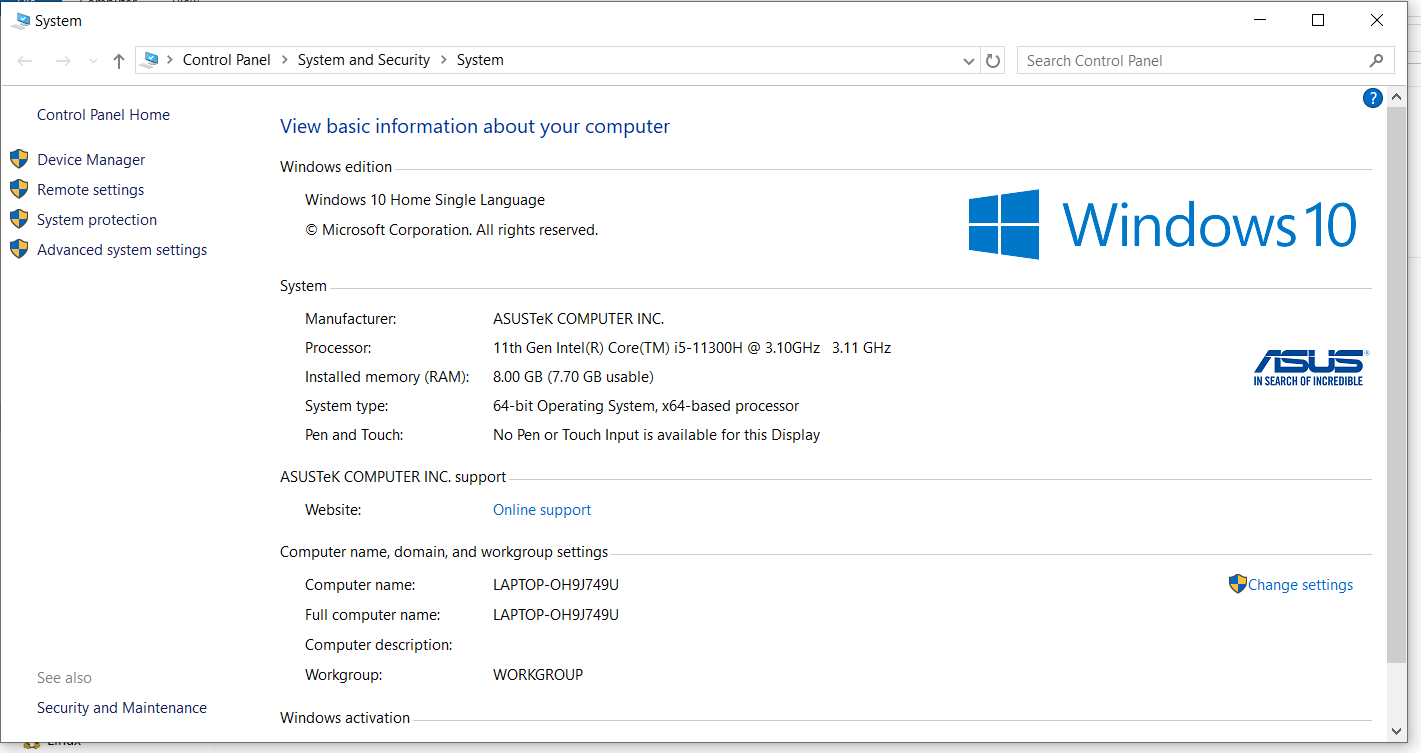Open Change settings for computer name
Image resolution: width=1421 pixels, height=753 pixels.
[1300, 585]
